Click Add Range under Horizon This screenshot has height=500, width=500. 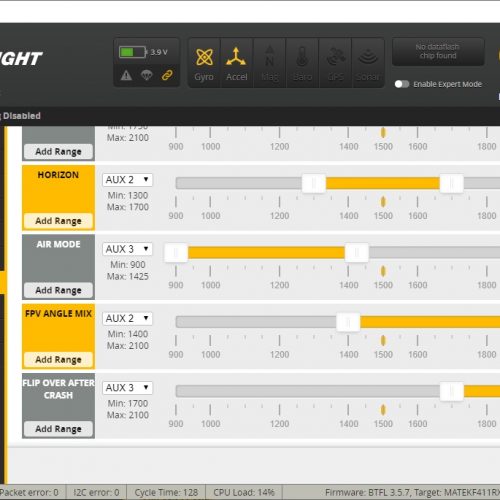point(58,221)
